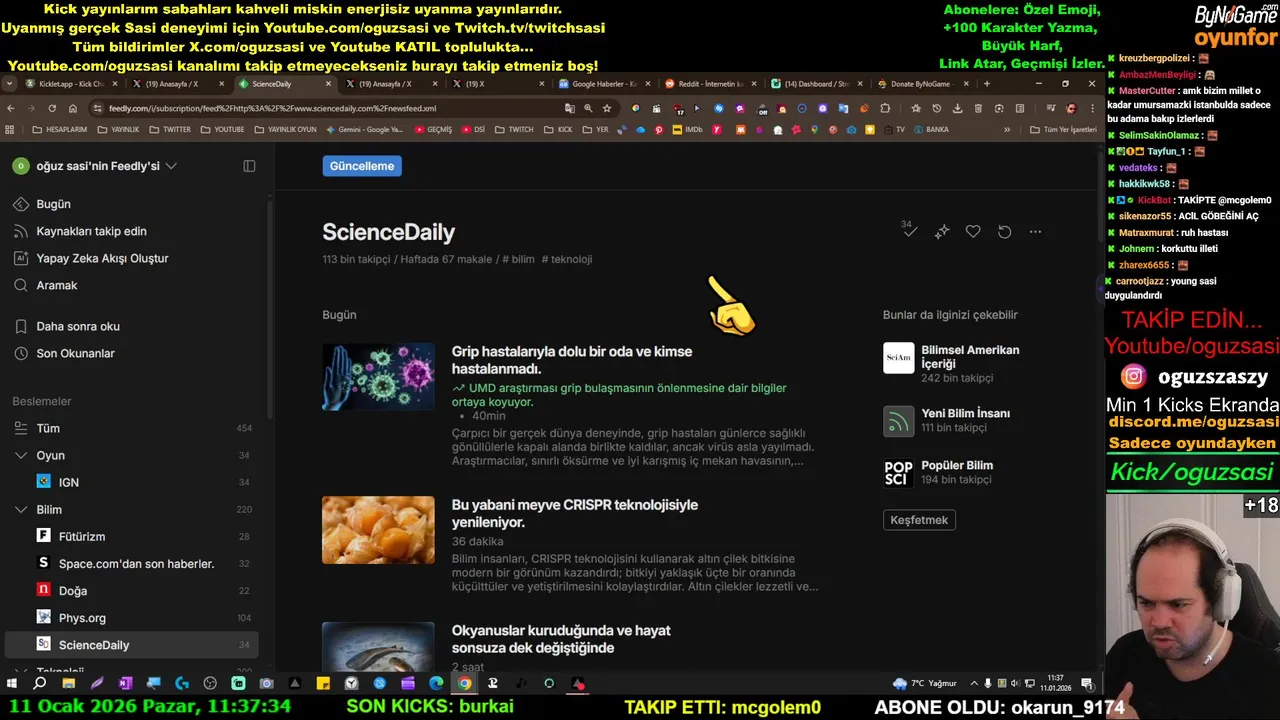Viewport: 1280px width, 720px height.
Task: Open oğuz sasi'nin Feedly'si account dropdown
Action: (x=95, y=166)
